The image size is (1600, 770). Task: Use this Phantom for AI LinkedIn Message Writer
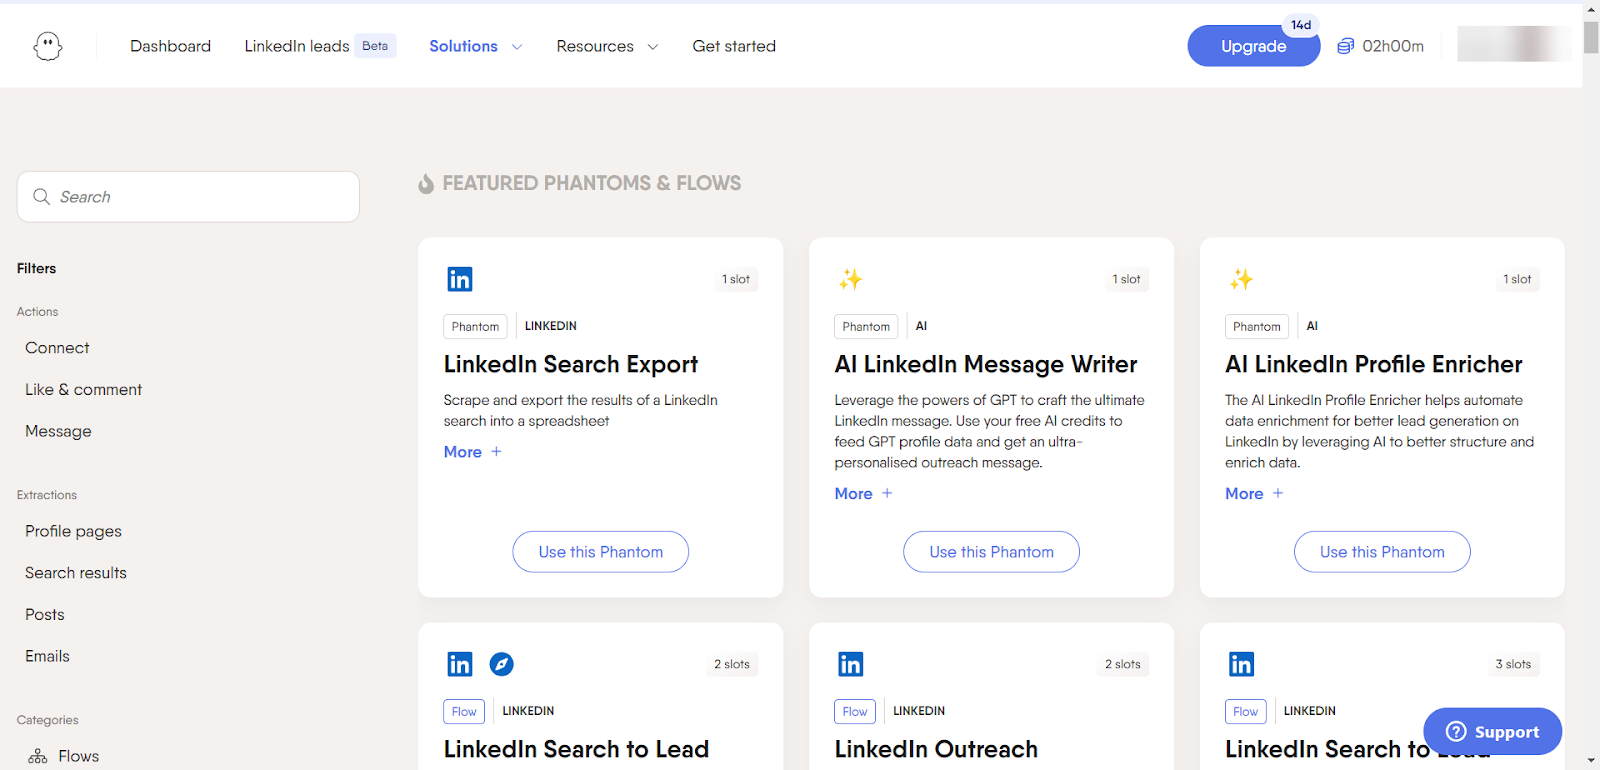click(x=991, y=552)
